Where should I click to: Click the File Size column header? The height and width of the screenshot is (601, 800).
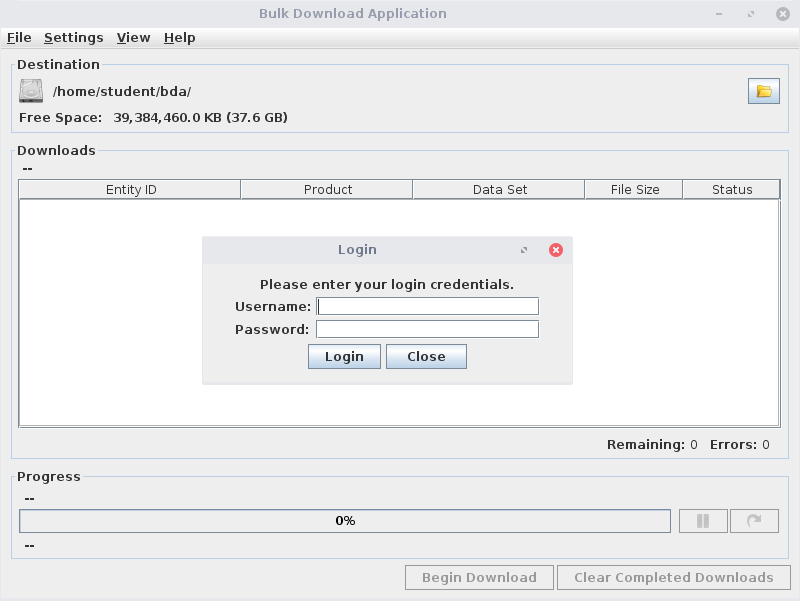[634, 189]
